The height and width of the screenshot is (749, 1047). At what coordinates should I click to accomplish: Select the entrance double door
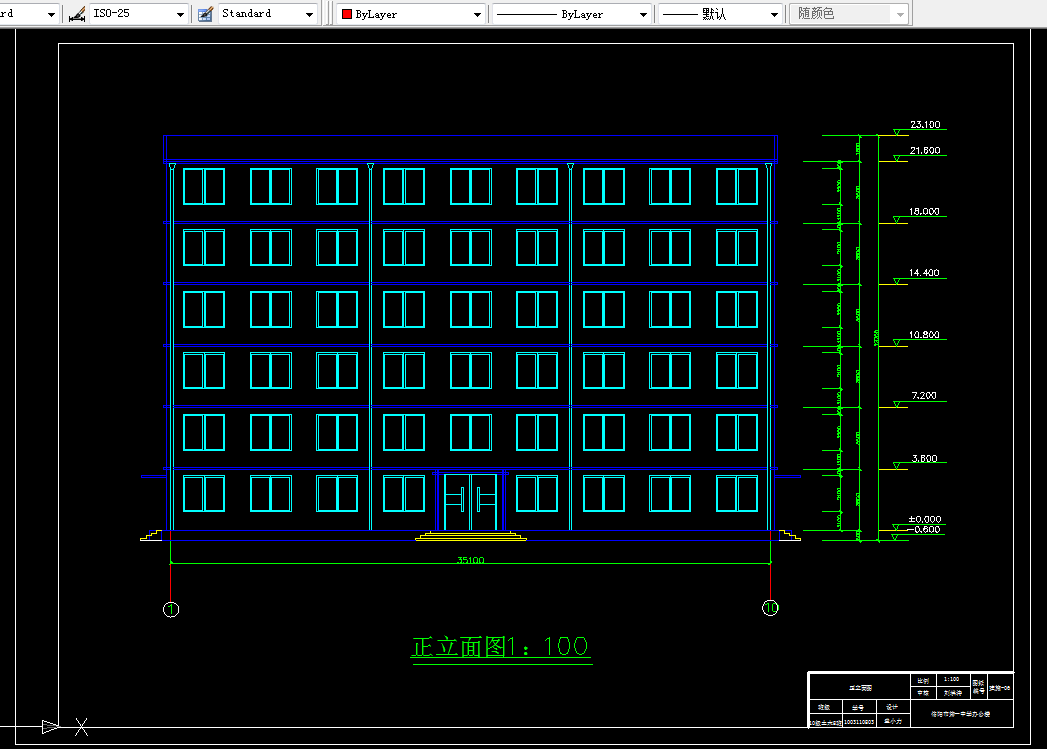pyautogui.click(x=471, y=502)
